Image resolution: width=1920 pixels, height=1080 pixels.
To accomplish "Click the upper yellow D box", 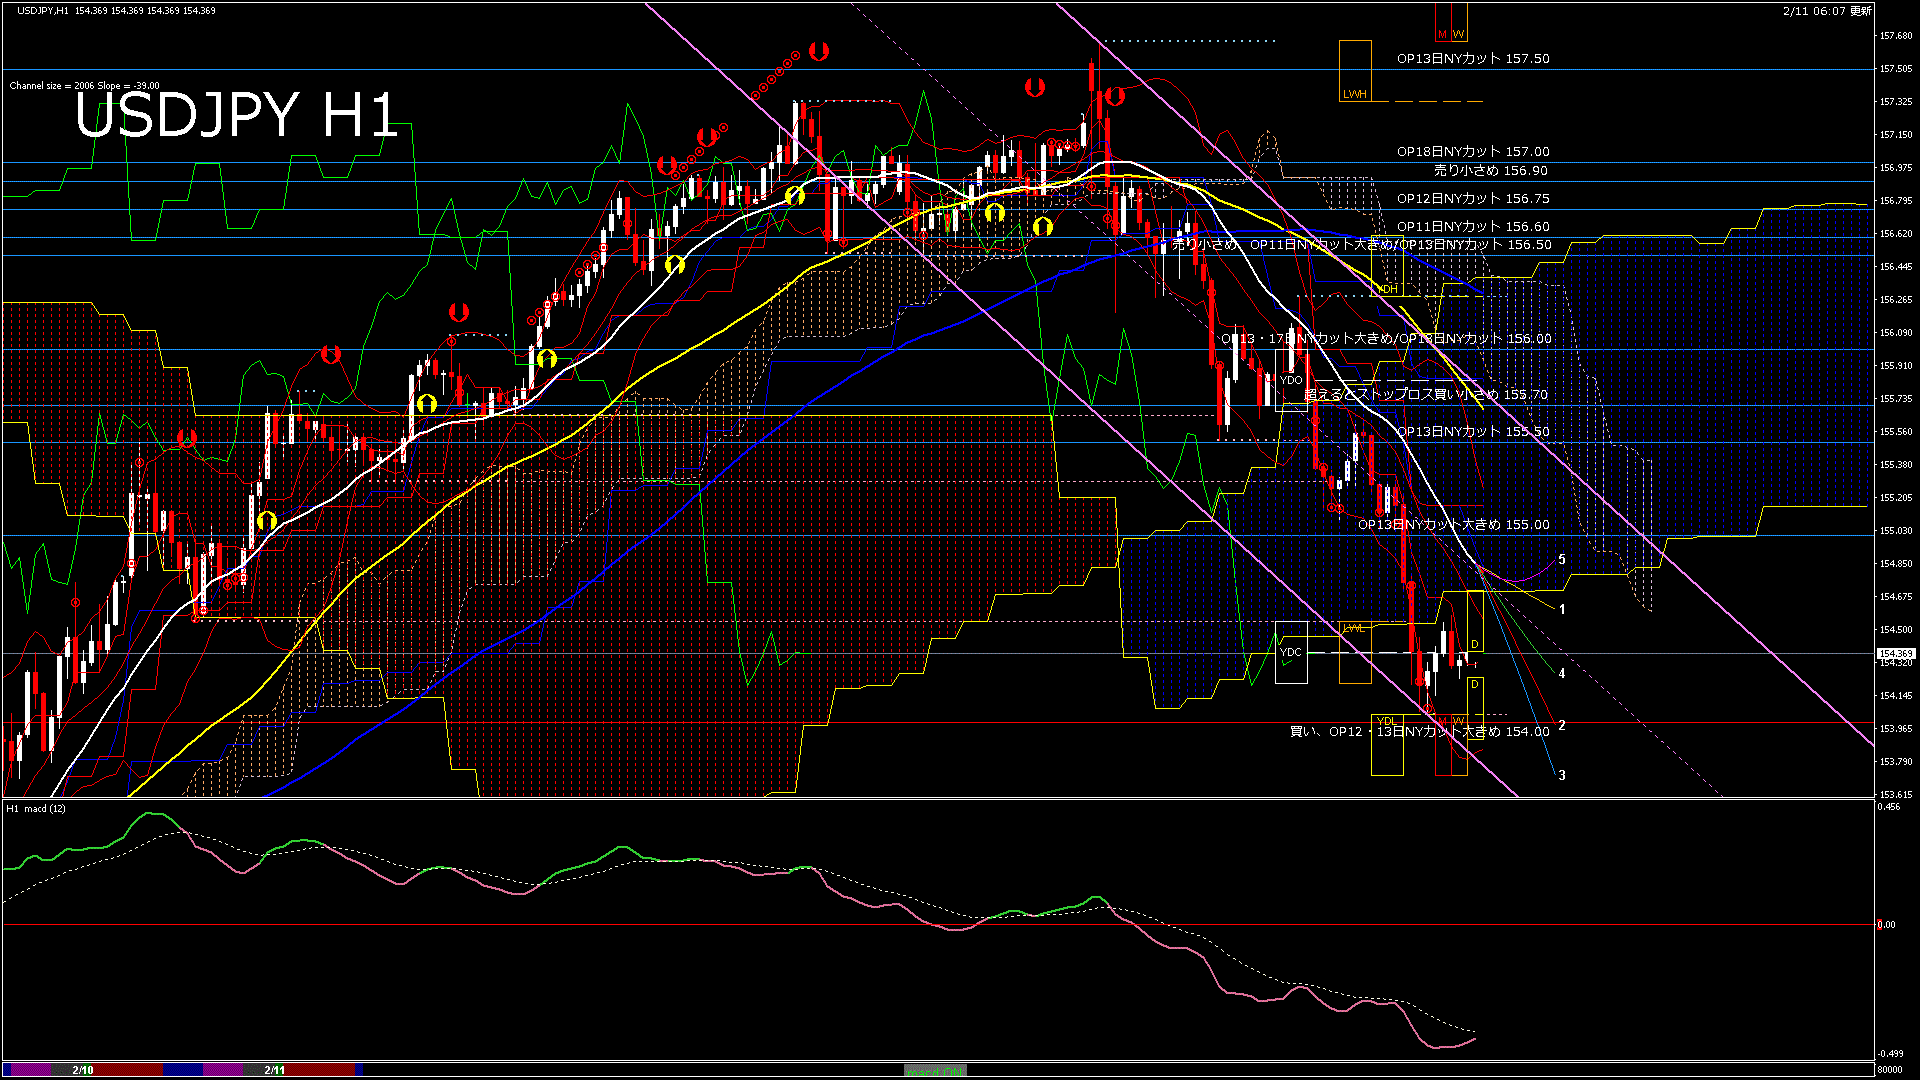I will 1475,622.
